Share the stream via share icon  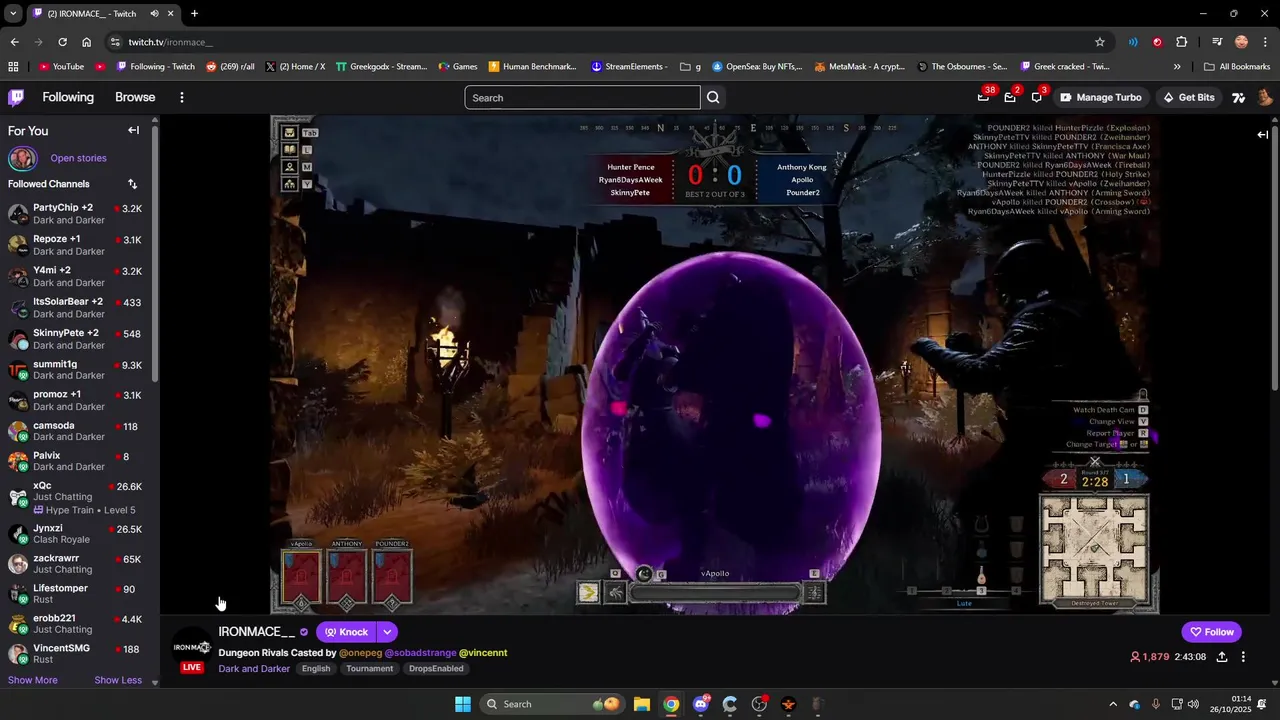tap(1222, 657)
